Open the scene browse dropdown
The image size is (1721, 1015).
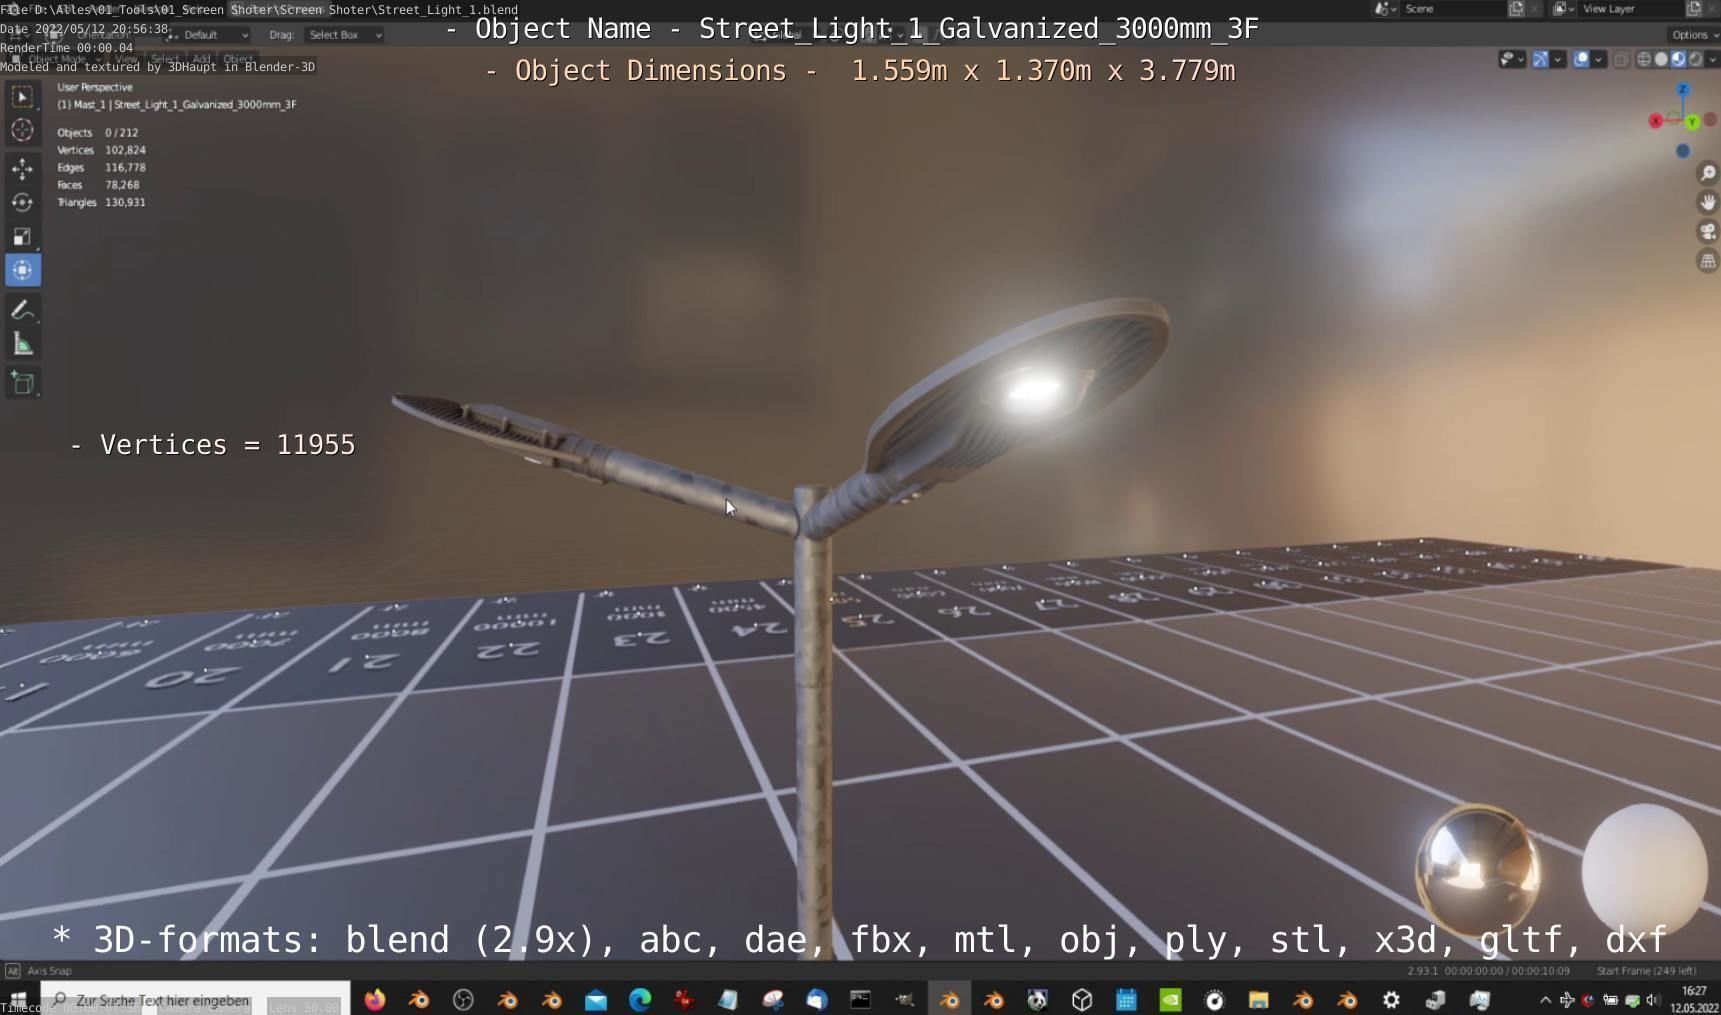[x=1384, y=9]
